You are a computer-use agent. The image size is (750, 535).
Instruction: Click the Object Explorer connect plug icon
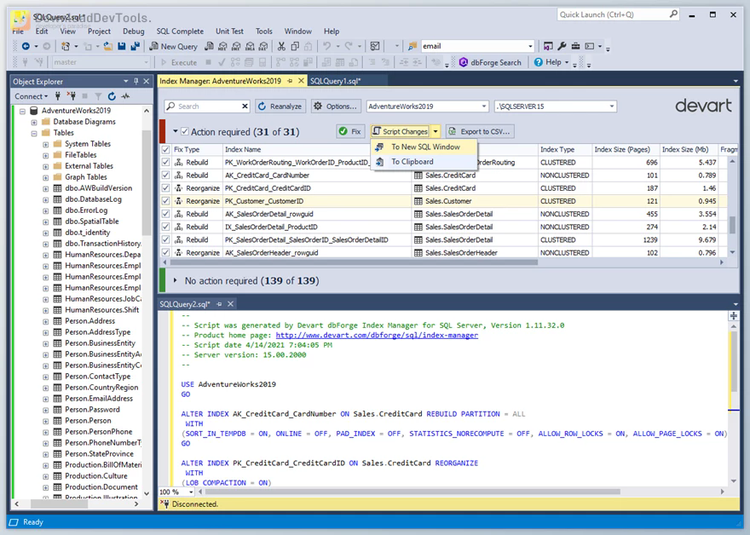point(58,96)
